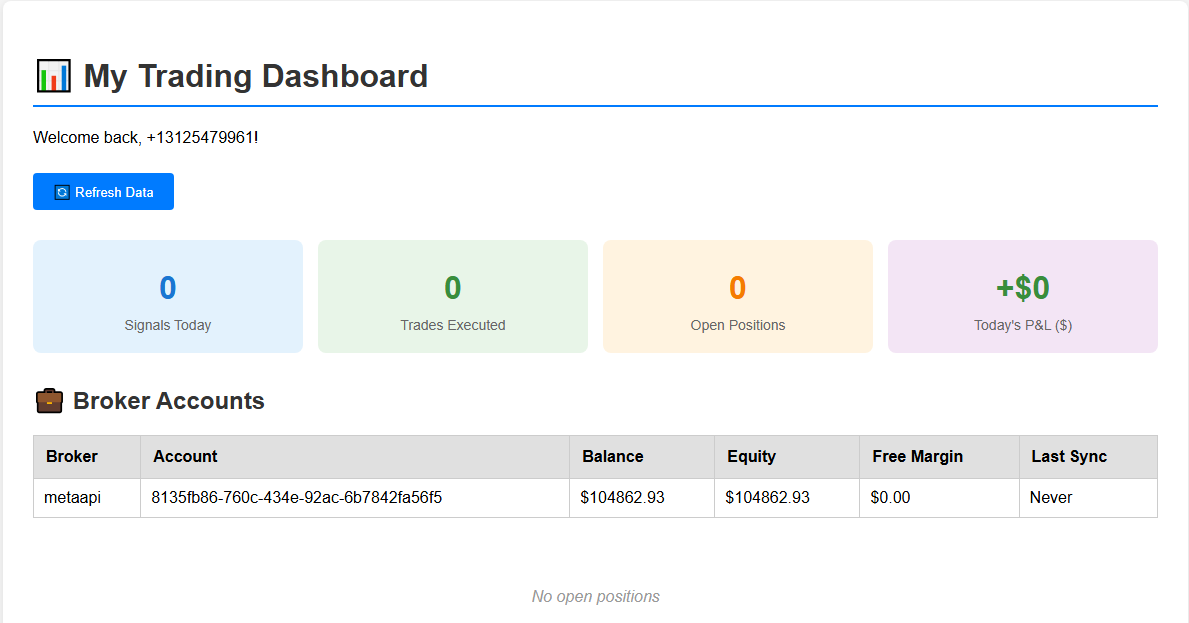Screen dimensions: 1189x623
Task: Select the Trades Executed stat card
Action: point(452,296)
